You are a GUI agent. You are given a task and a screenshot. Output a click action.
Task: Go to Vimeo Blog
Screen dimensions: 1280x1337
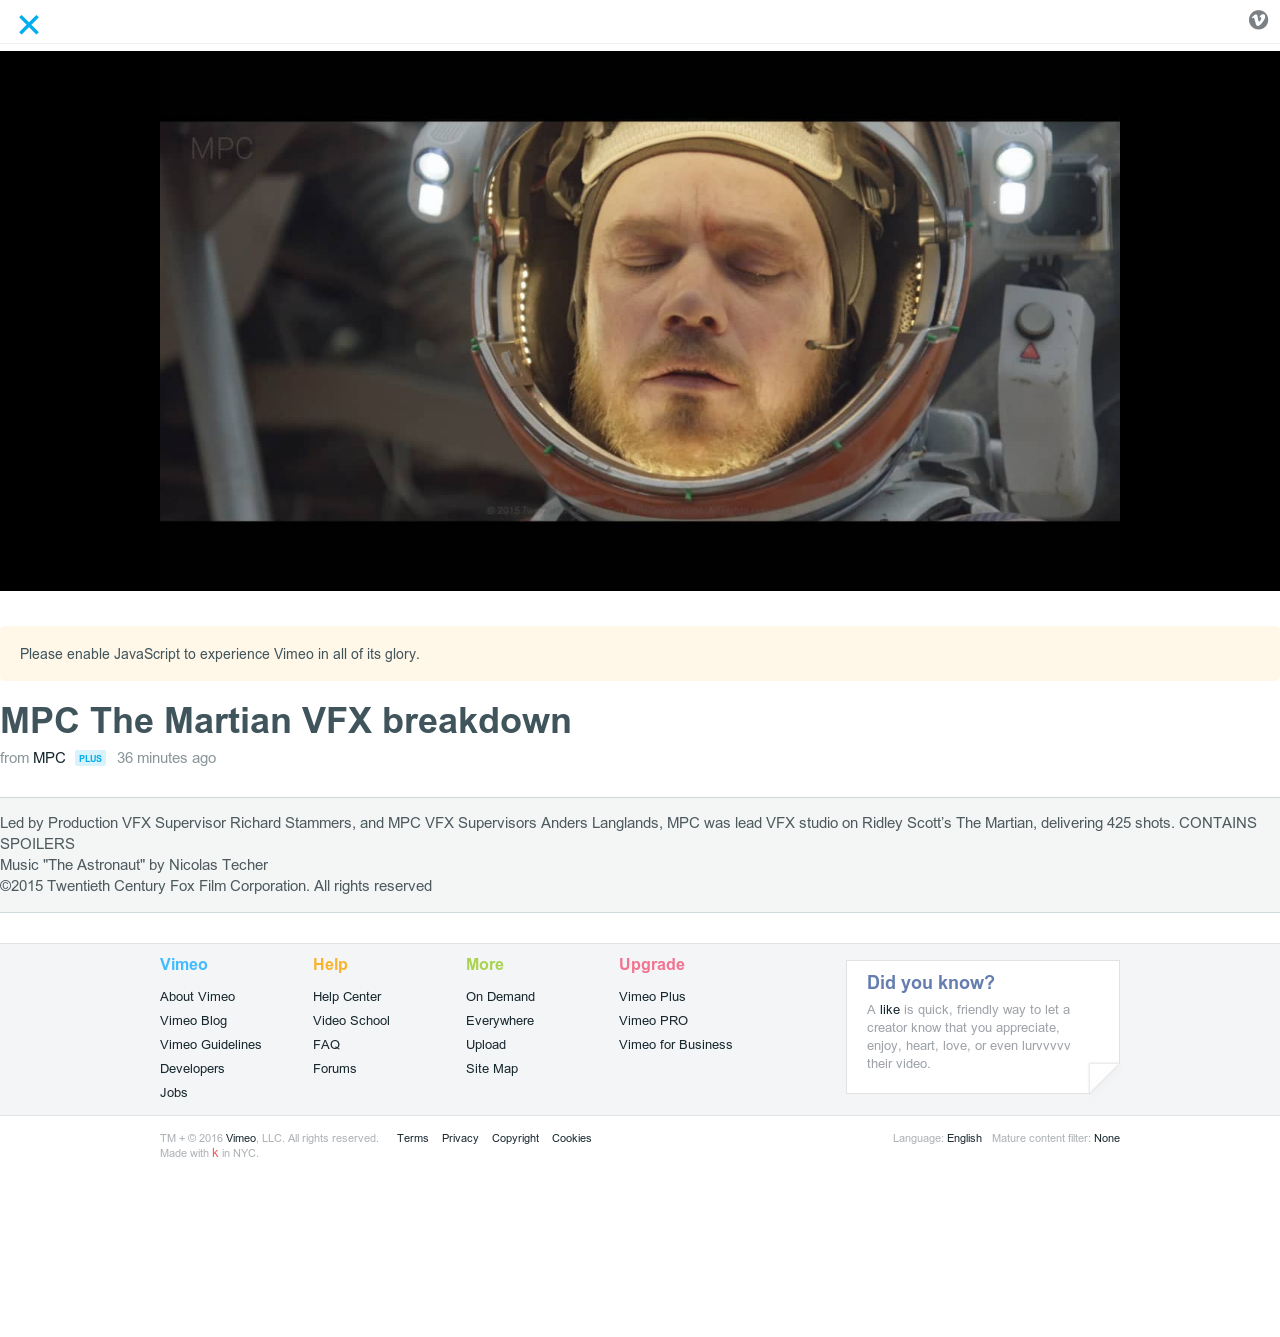(193, 1021)
